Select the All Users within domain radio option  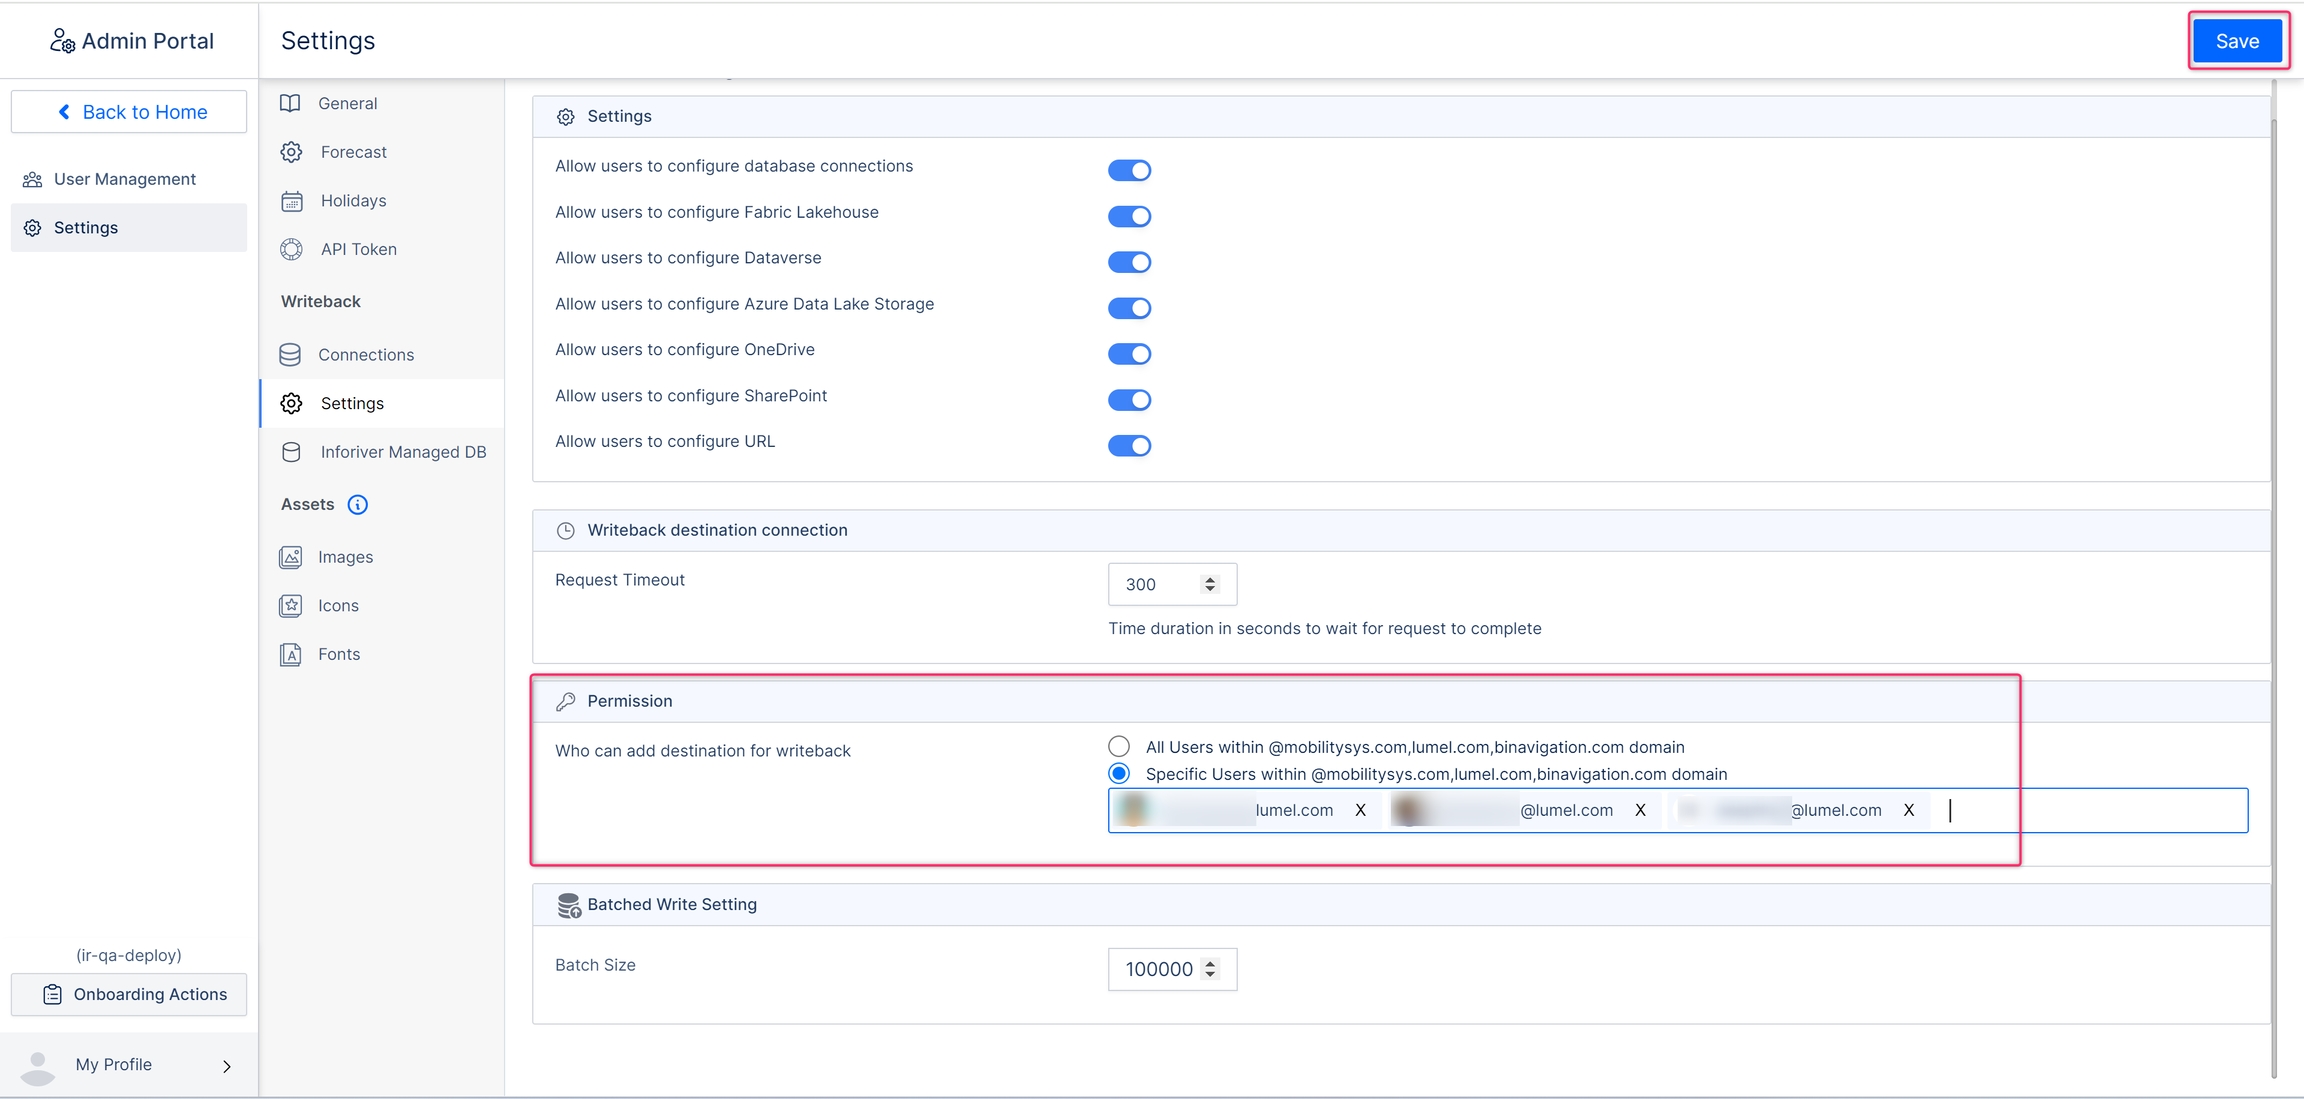[x=1119, y=747]
